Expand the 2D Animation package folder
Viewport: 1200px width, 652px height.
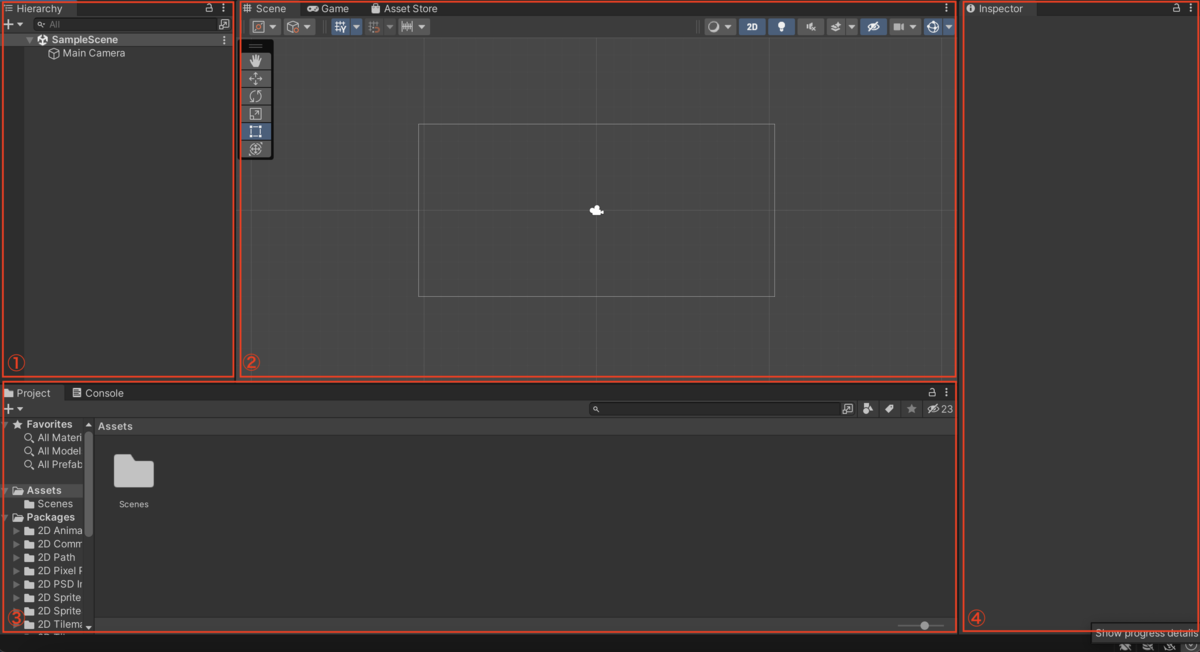[14, 530]
